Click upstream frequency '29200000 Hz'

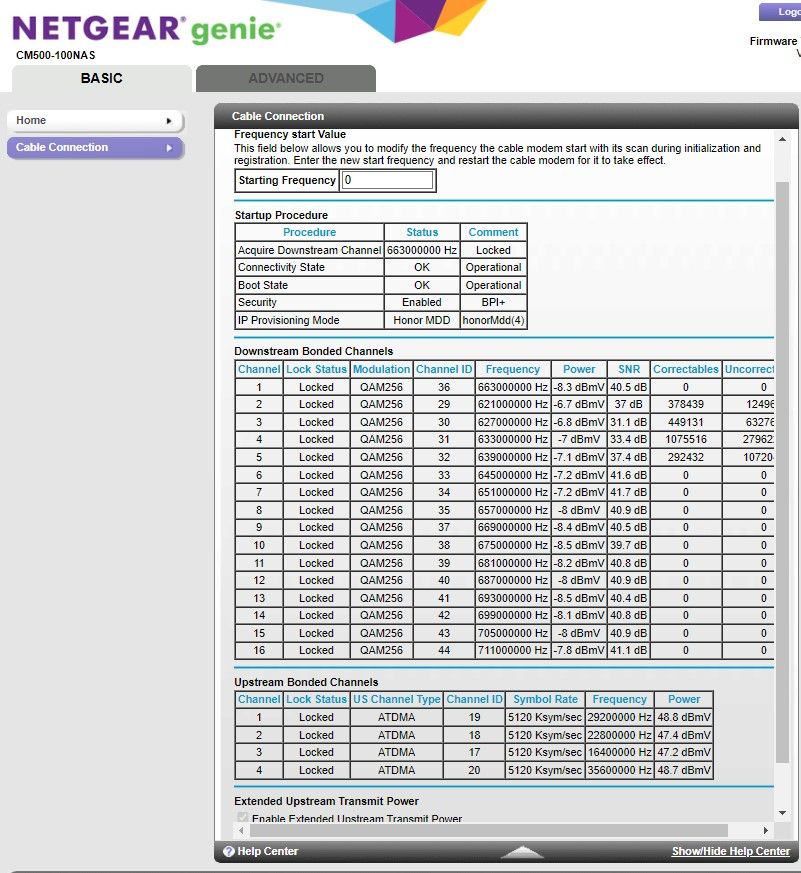[619, 717]
